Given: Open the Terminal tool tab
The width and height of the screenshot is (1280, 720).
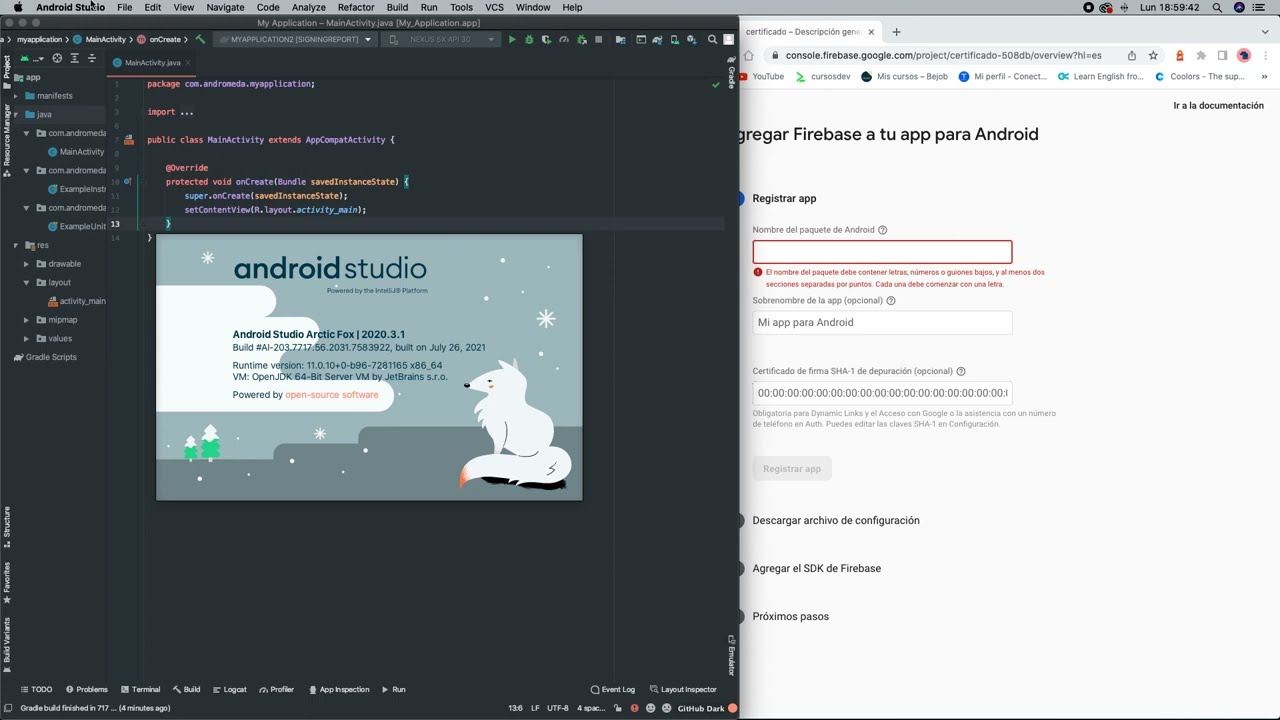Looking at the screenshot, I should (x=139, y=689).
